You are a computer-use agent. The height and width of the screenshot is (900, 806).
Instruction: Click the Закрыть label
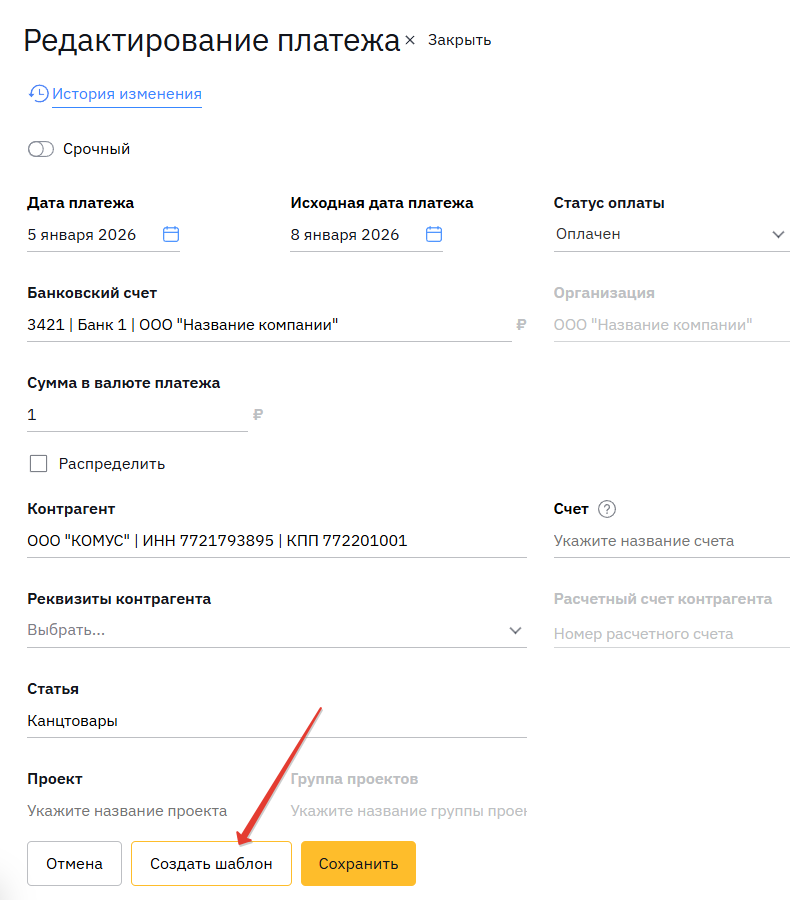(459, 40)
